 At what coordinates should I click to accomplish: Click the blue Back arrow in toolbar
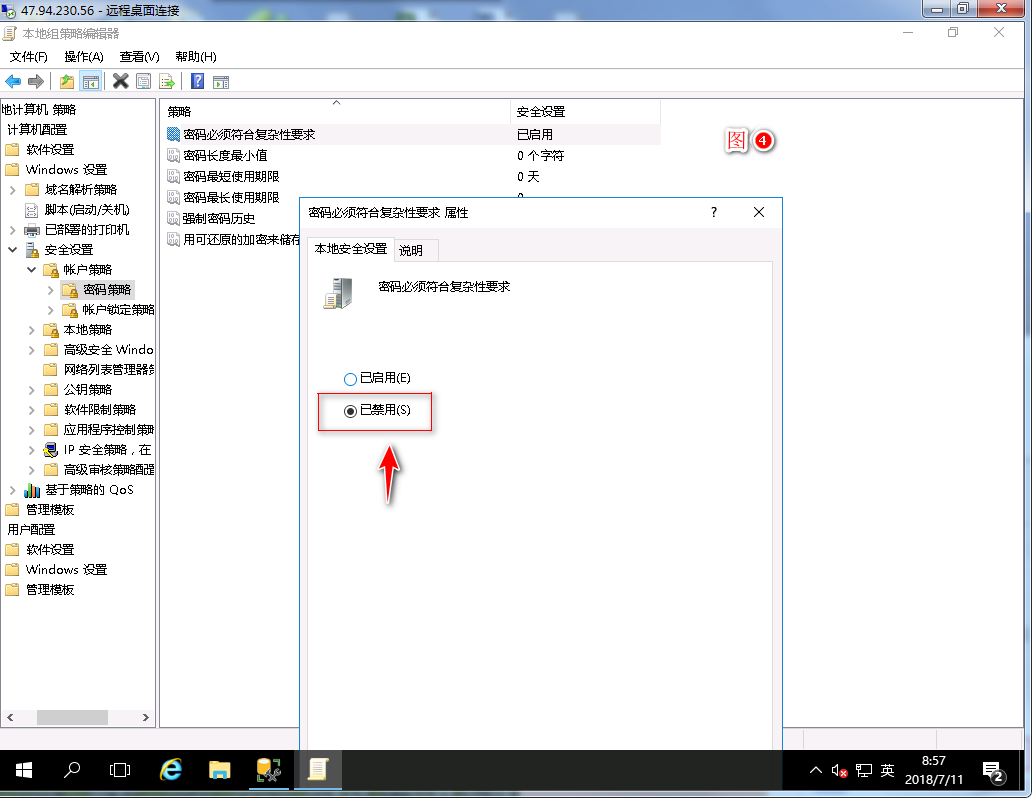(x=13, y=82)
